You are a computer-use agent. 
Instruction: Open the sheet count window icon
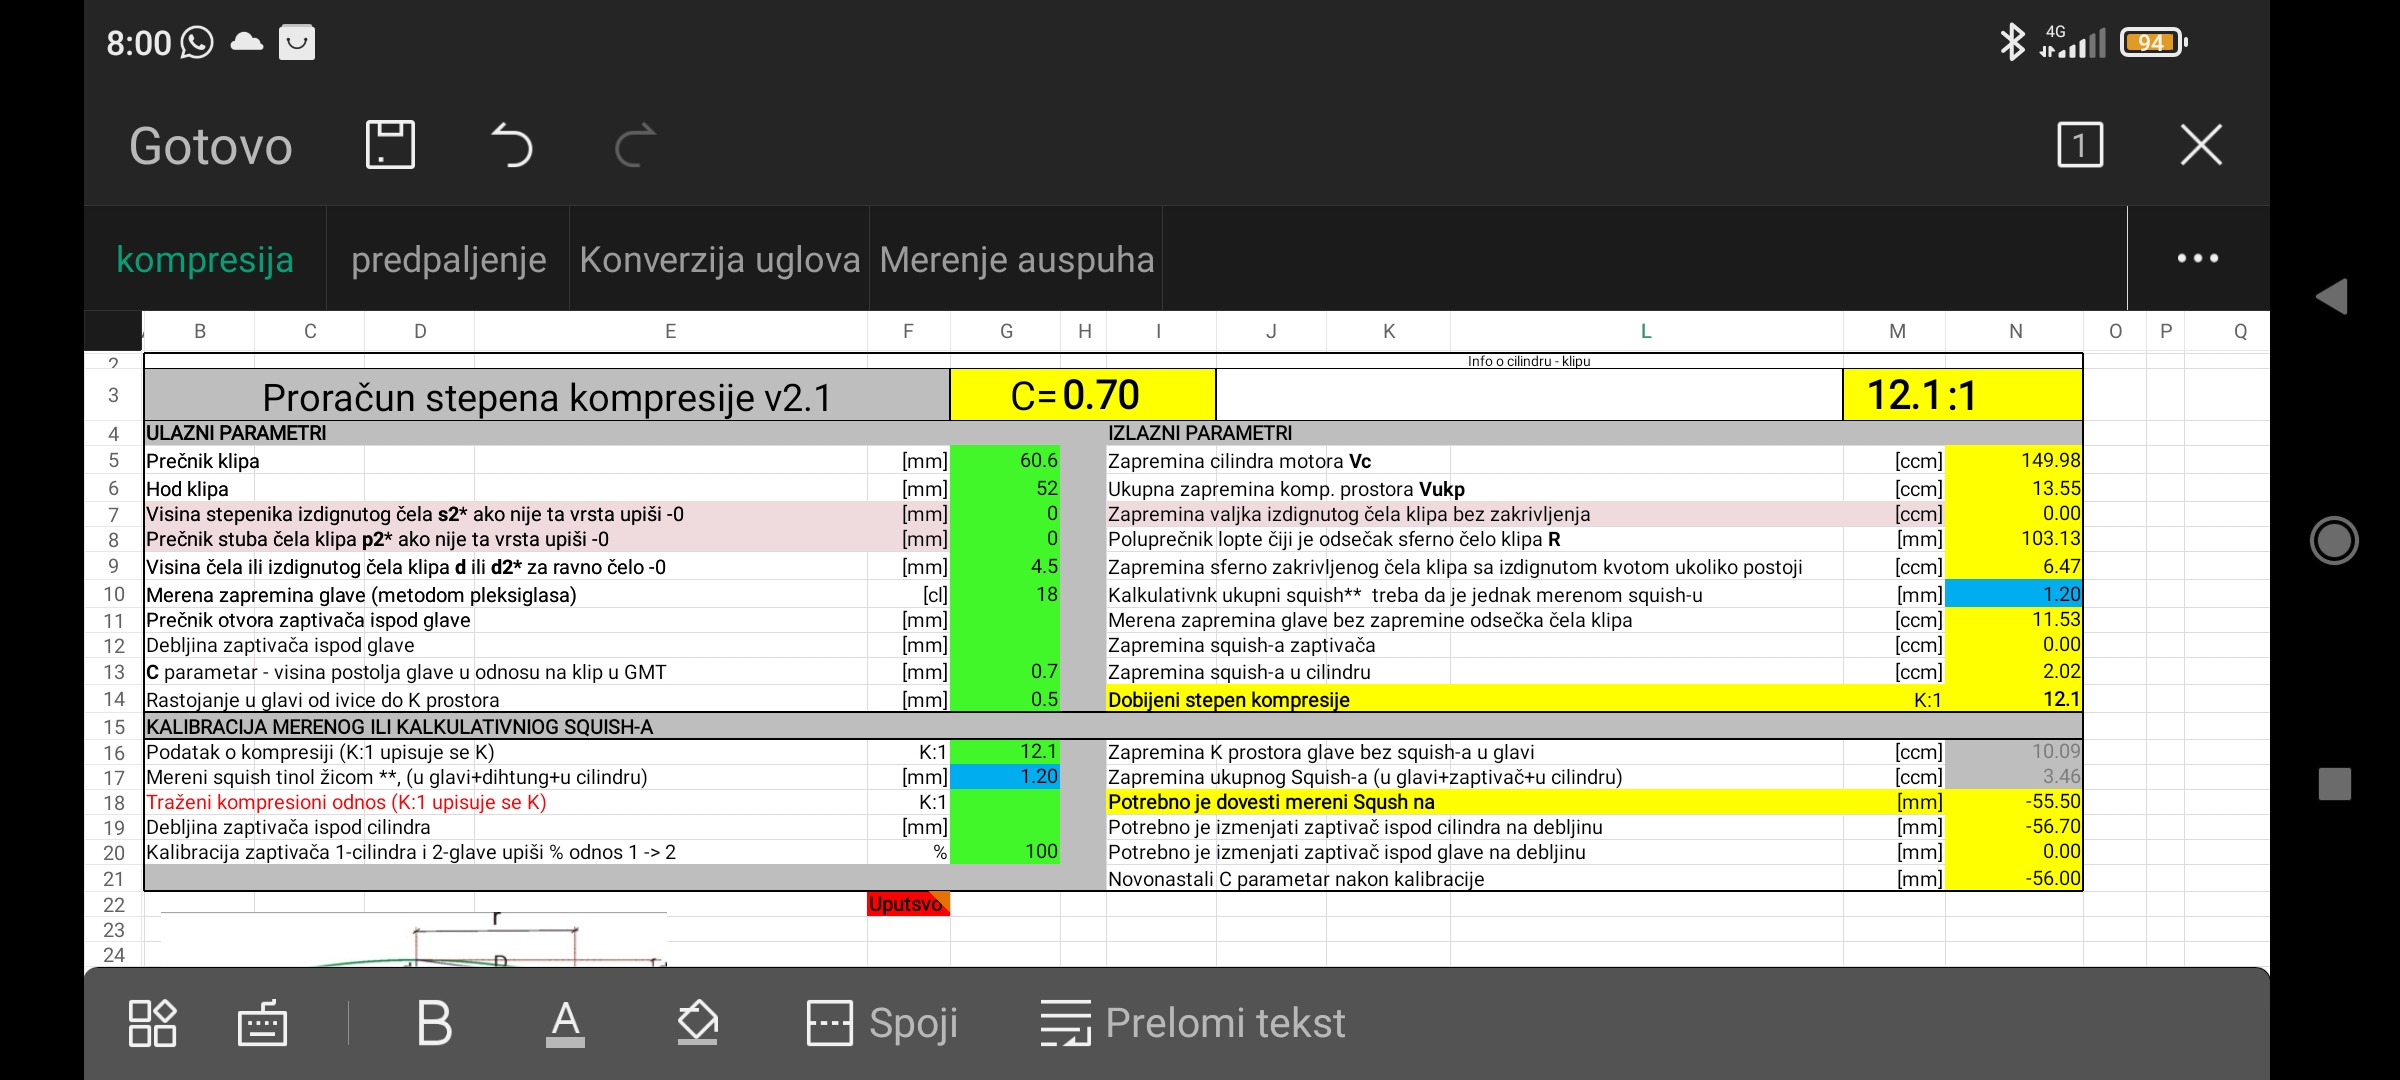2080,145
